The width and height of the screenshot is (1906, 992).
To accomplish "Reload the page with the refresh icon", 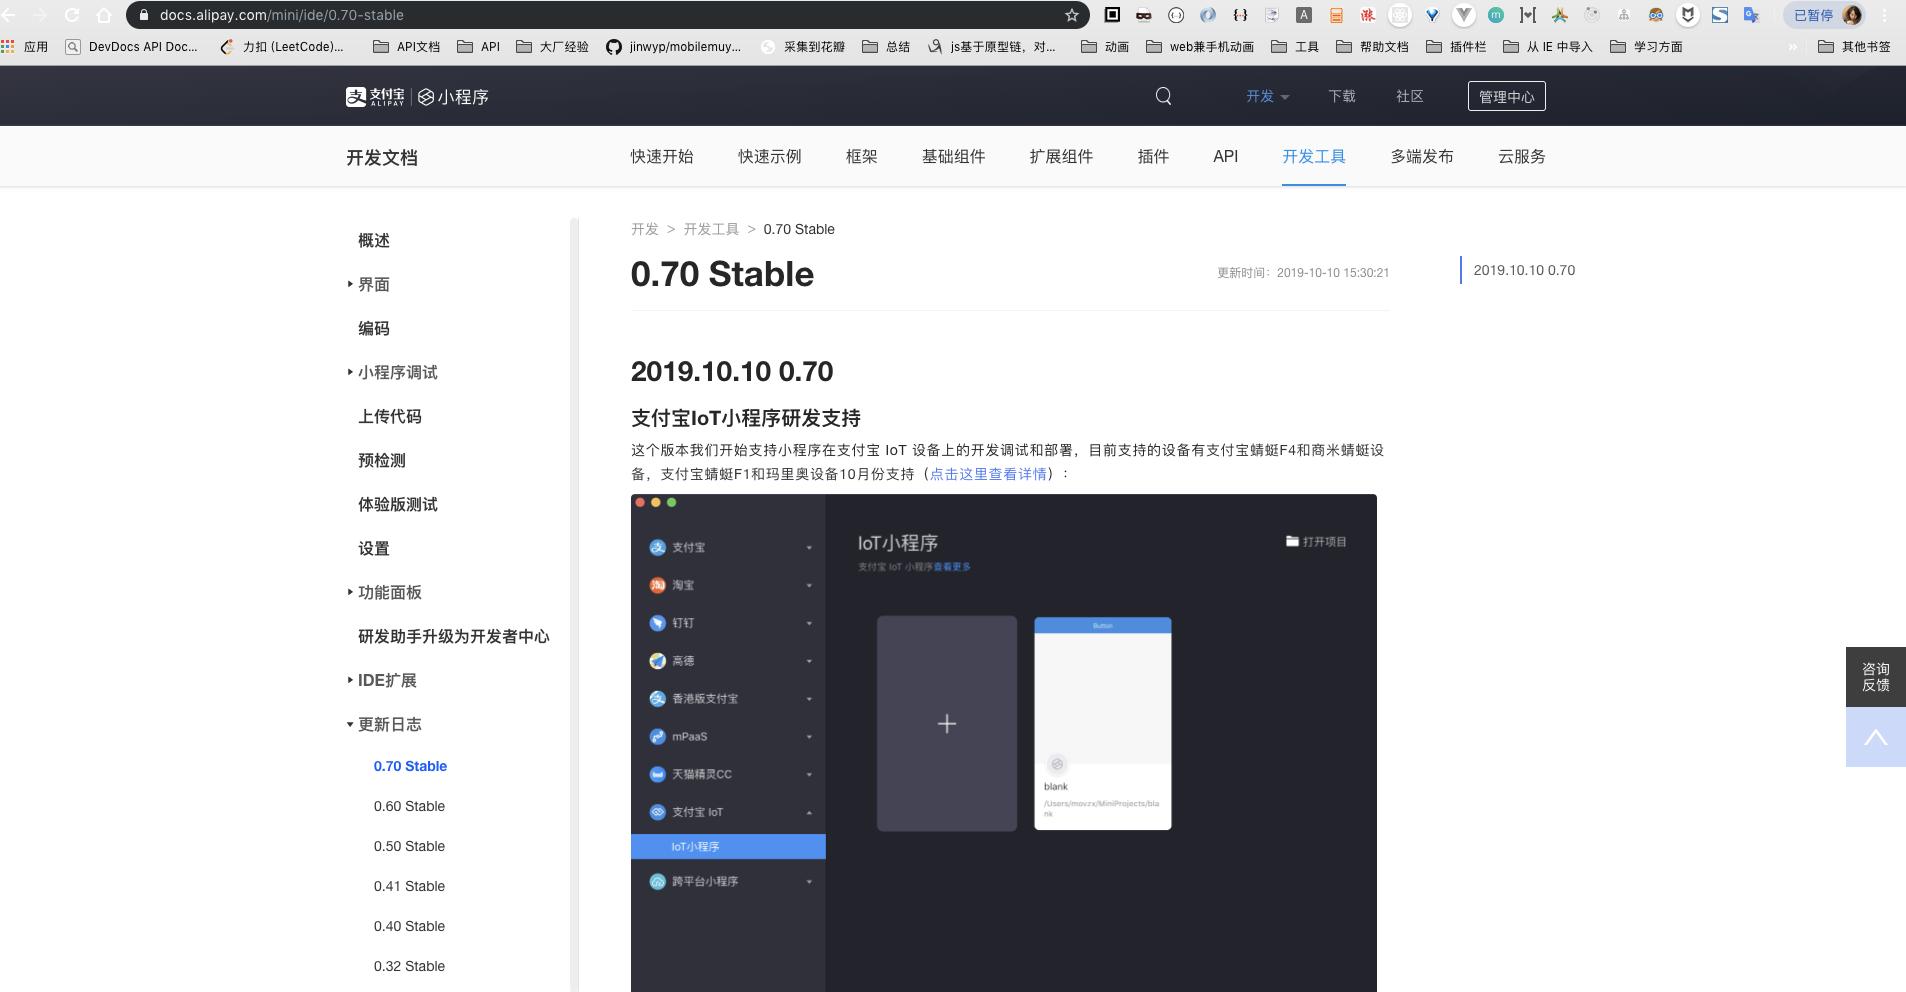I will coord(72,15).
